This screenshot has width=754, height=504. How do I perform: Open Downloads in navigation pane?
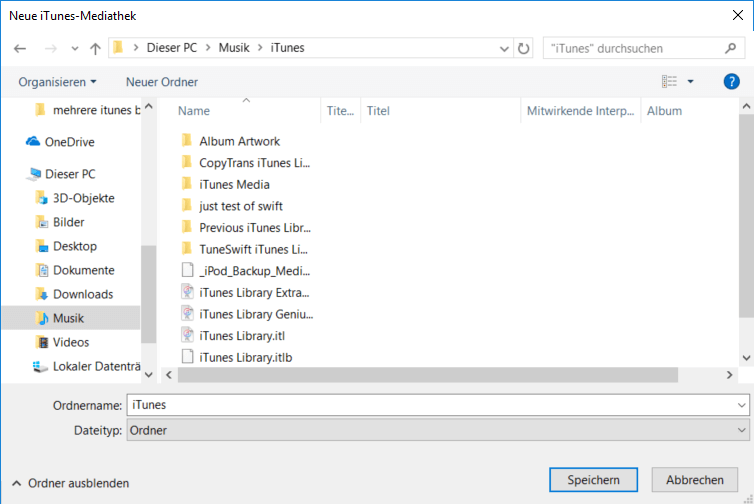74,294
